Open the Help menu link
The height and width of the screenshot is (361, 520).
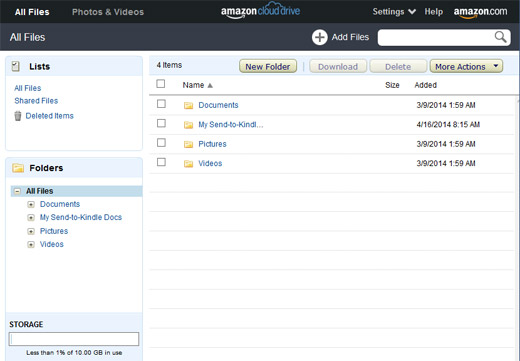434,12
